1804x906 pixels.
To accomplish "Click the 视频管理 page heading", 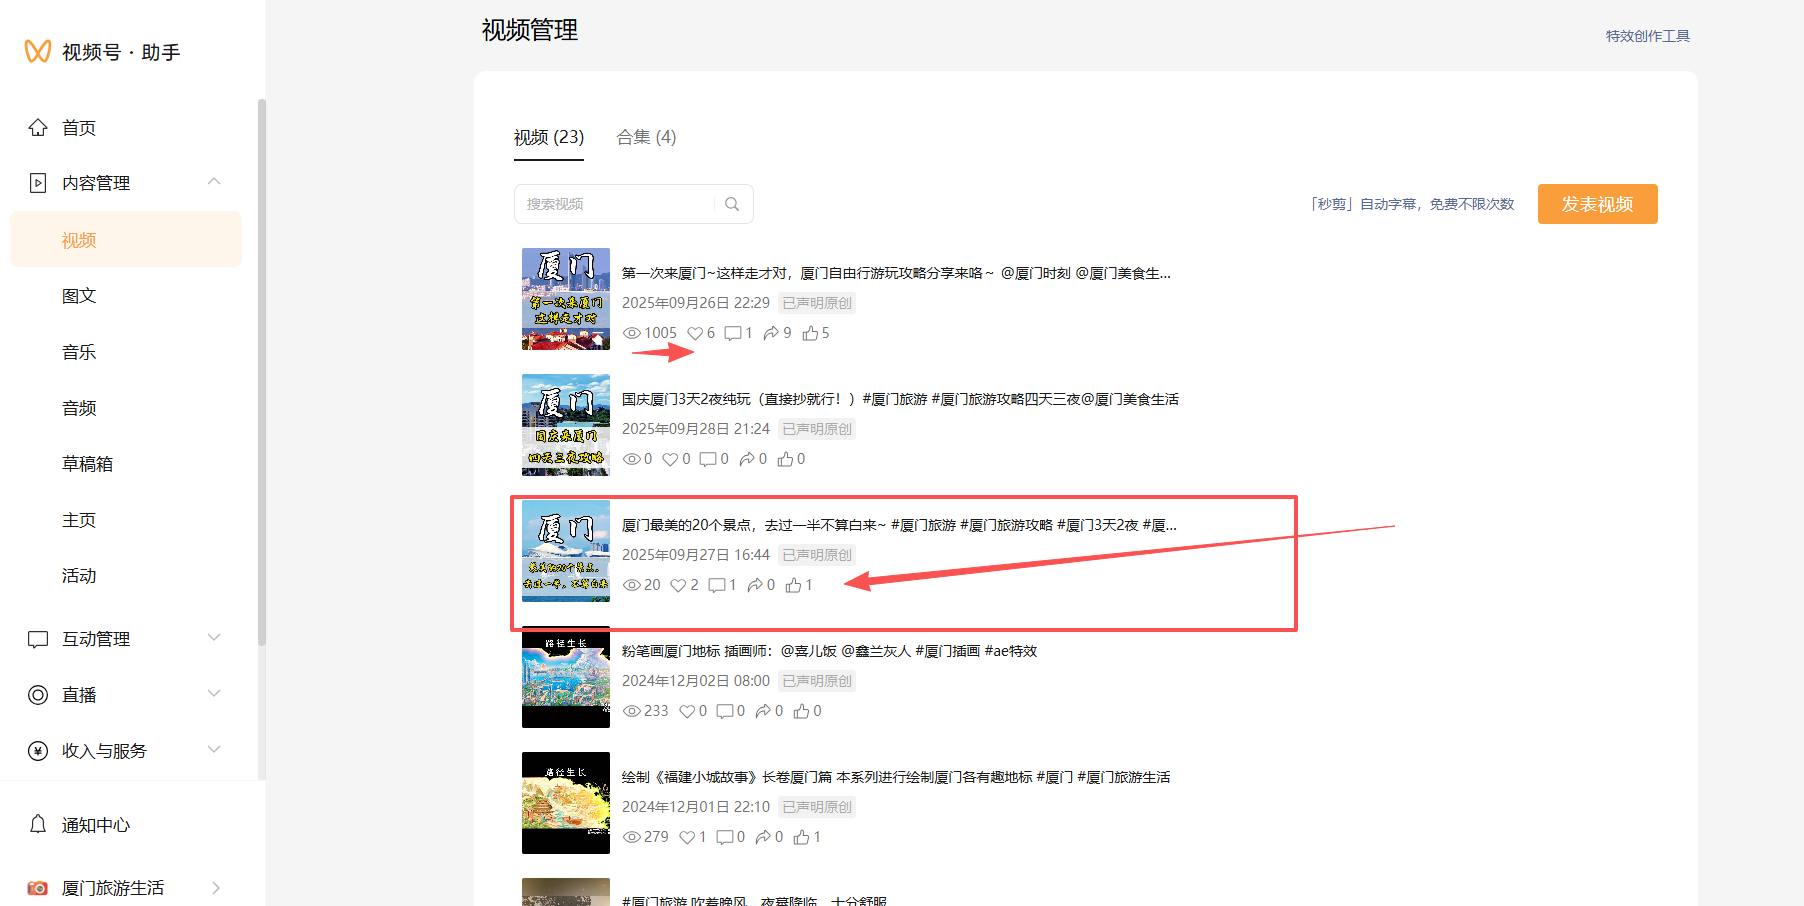I will click(530, 30).
